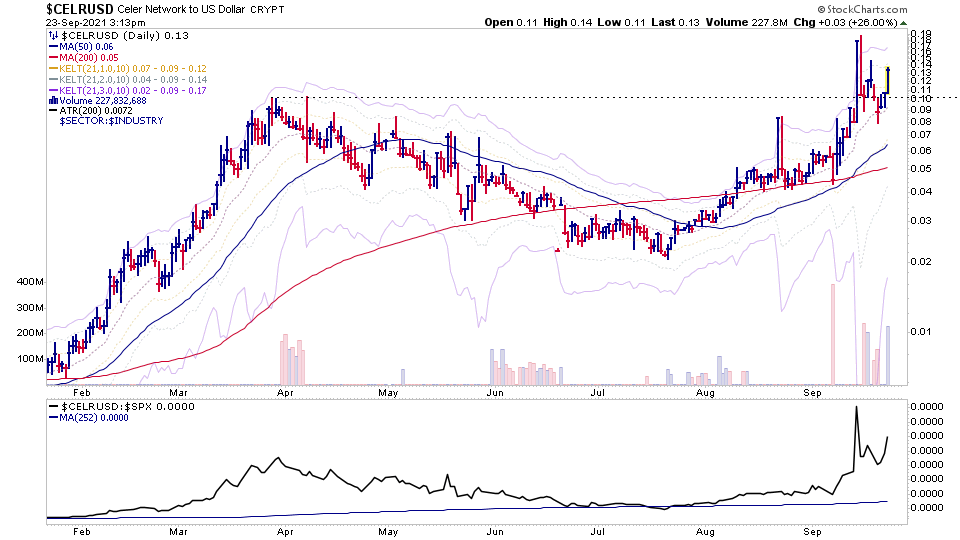960x540 pixels.
Task: Click the 0.05 price axis label
Action: click(921, 168)
